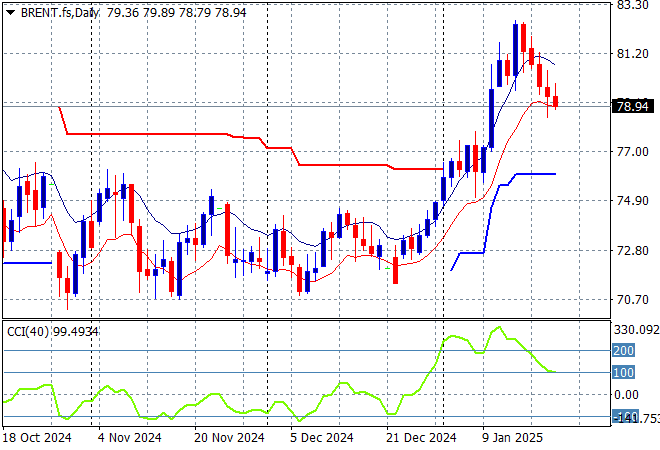
Task: Click the 21 Dec 2024 date label
Action: (x=421, y=438)
